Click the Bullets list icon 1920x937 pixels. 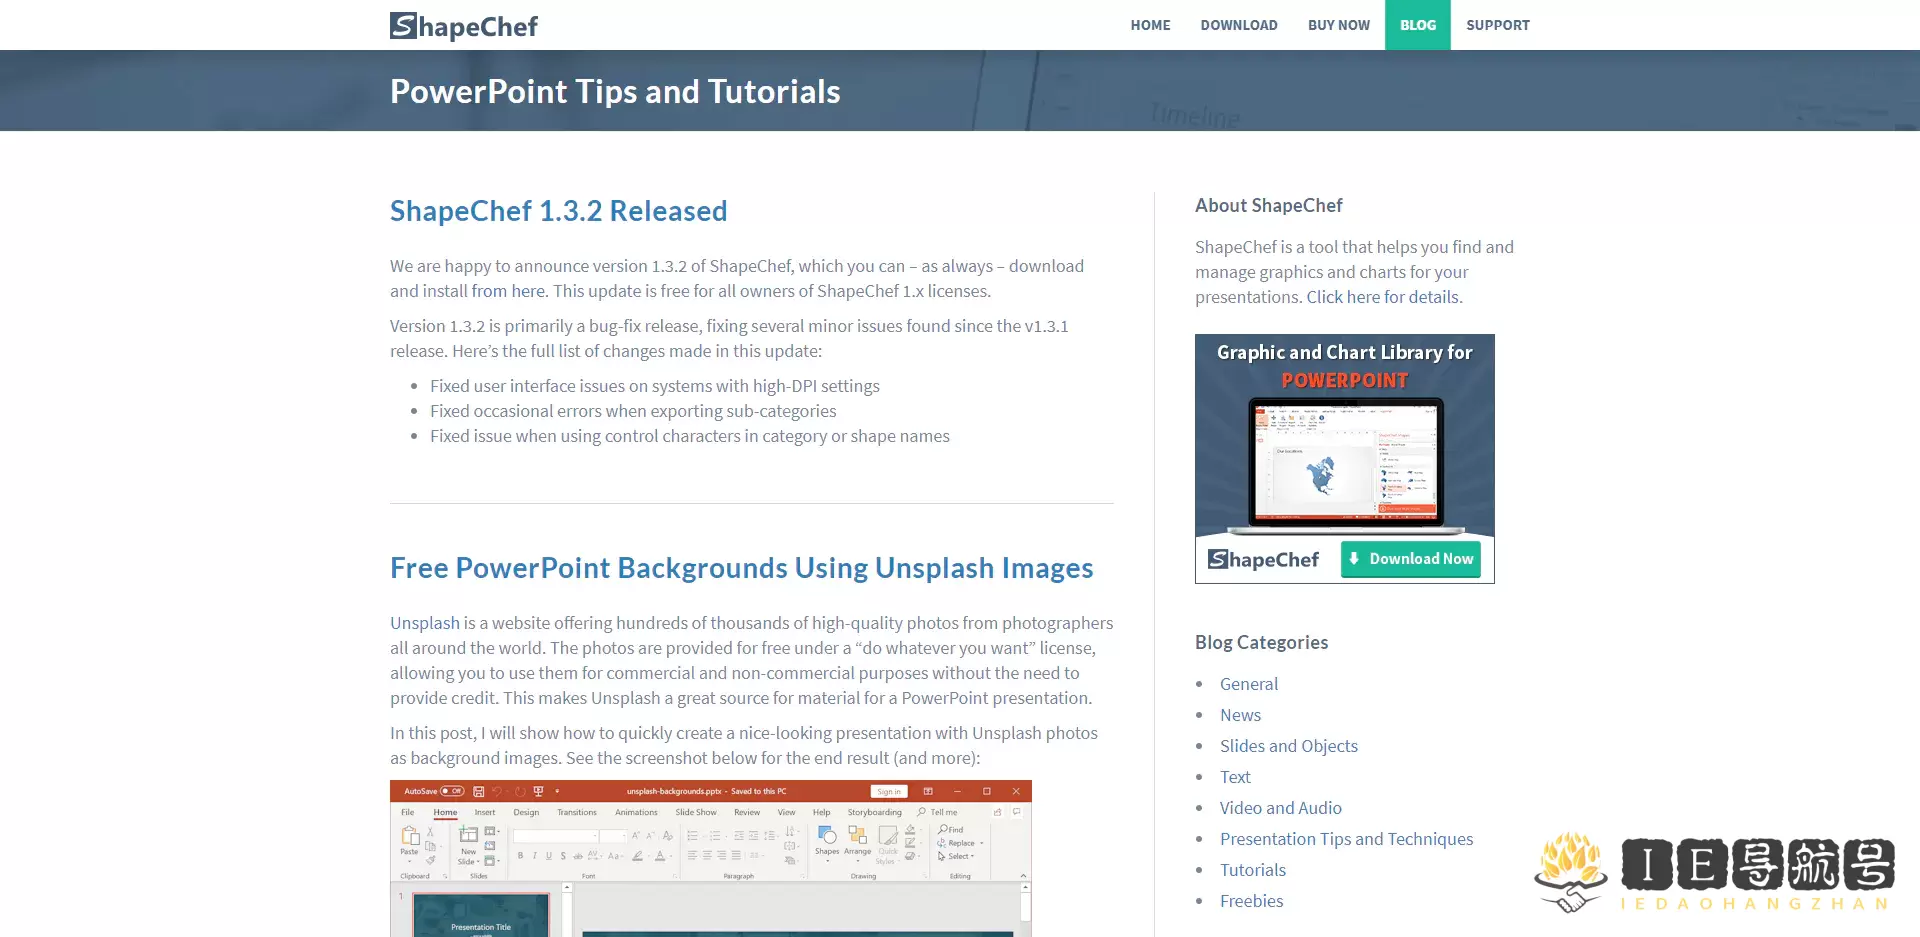point(693,835)
